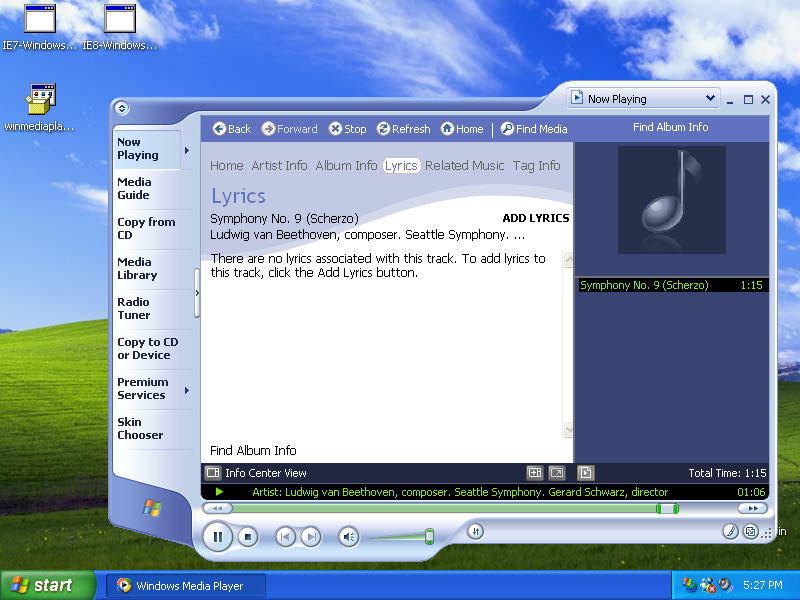Toggle shuffle button near volume
The width and height of the screenshot is (800, 600).
(476, 532)
